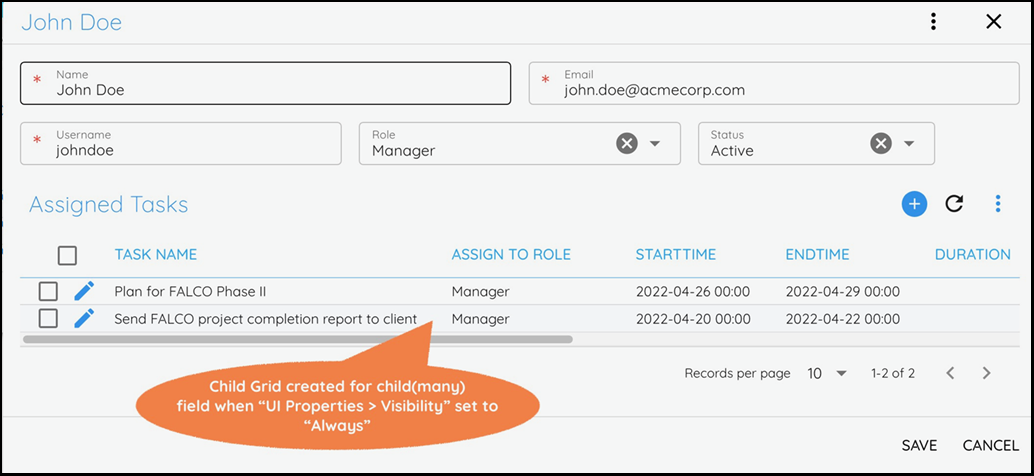Sort by the STARTTIME column header
Image resolution: width=1034 pixels, height=476 pixels.
coord(675,255)
